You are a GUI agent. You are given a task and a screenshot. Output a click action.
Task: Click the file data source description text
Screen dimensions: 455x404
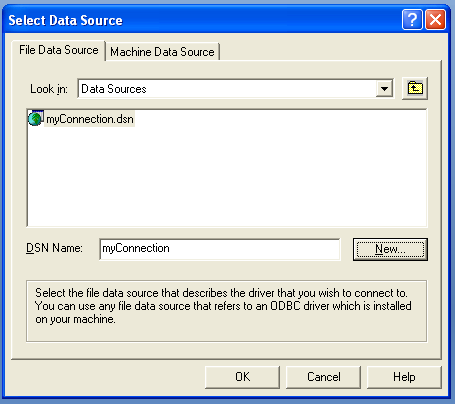coord(223,306)
